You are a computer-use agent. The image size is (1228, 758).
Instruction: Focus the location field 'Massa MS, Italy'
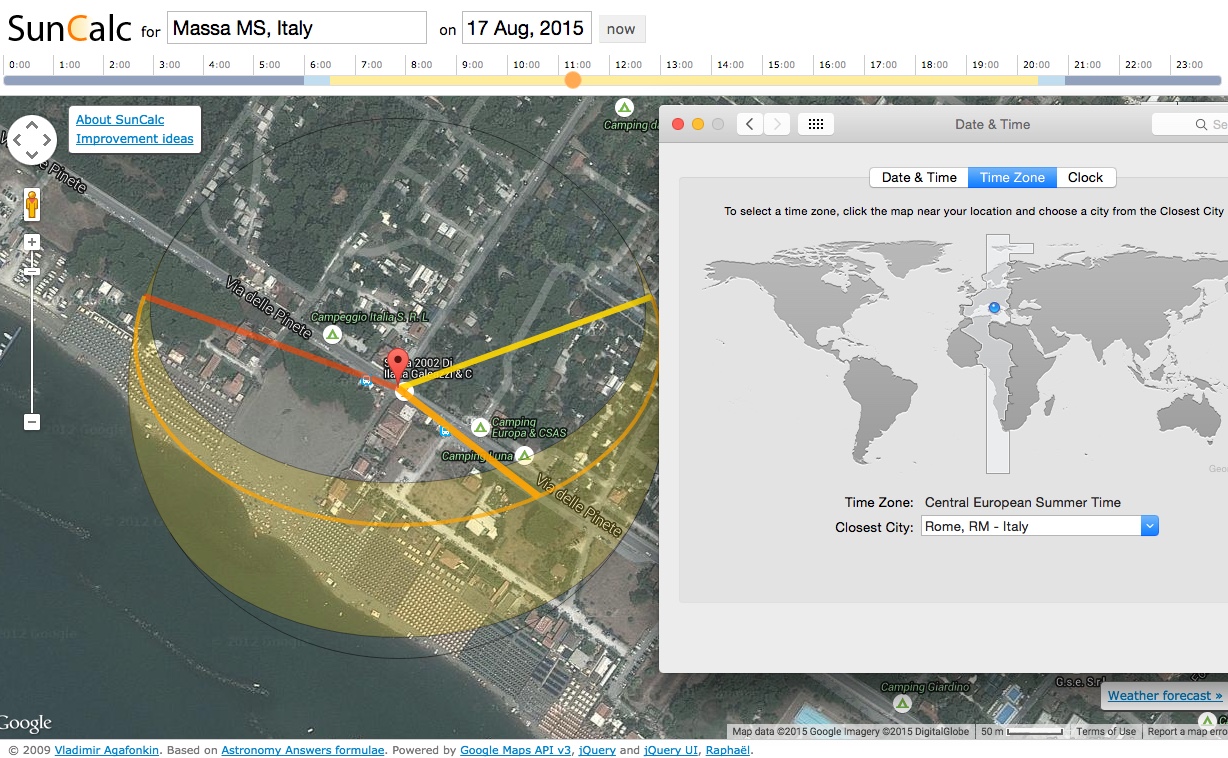297,28
